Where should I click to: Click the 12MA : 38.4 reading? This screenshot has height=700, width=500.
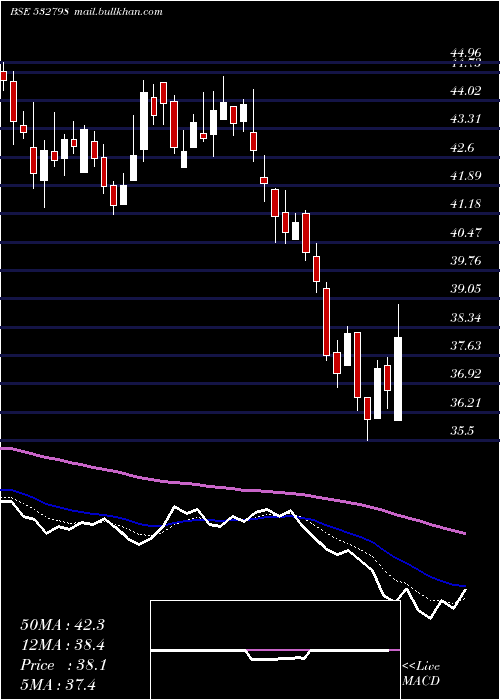[x=62, y=645]
